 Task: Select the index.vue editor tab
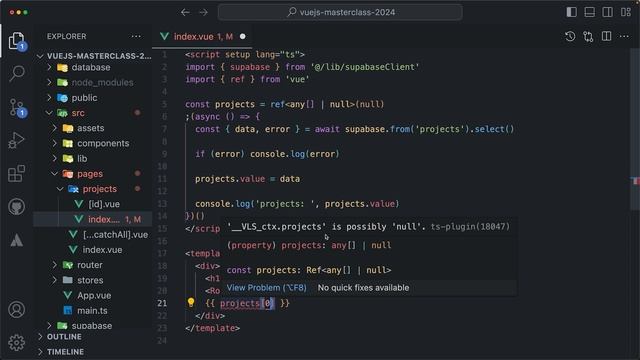tap(201, 36)
